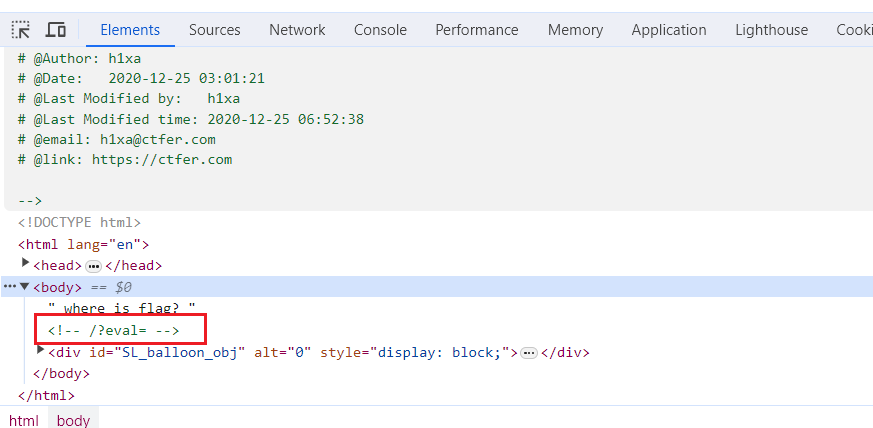Switch to the Performance tab
This screenshot has width=873, height=428.
pos(477,30)
